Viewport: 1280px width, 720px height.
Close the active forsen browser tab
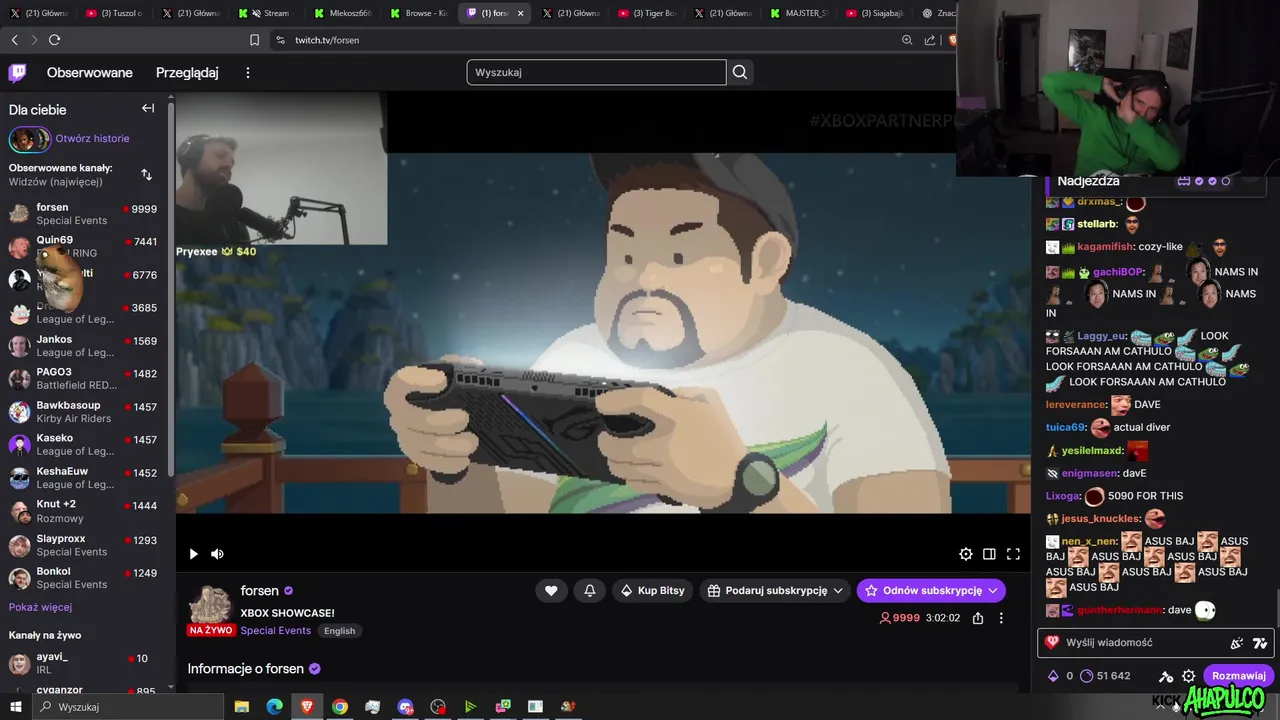point(520,13)
